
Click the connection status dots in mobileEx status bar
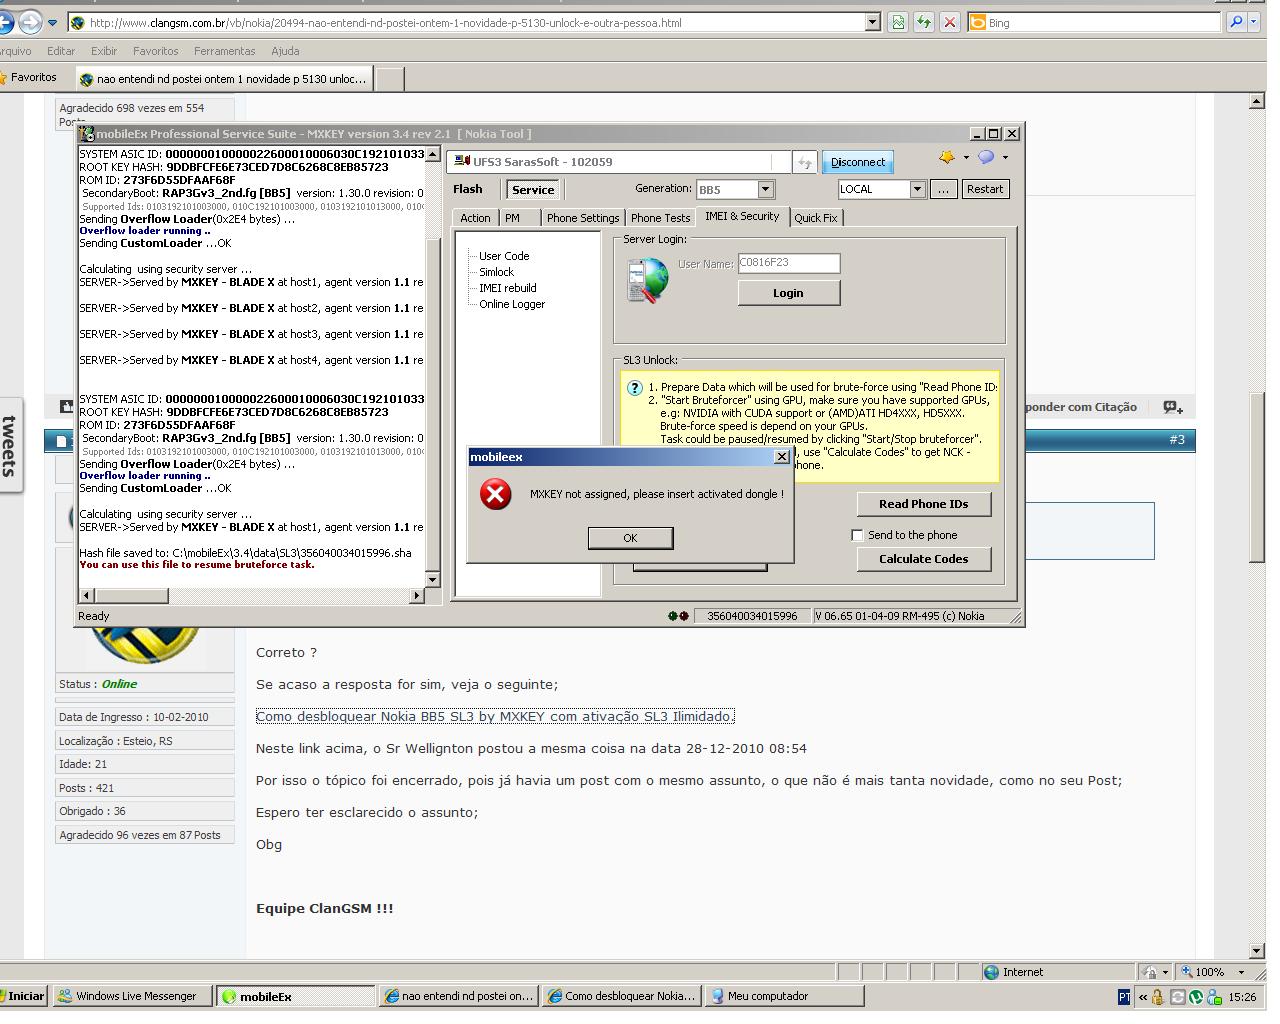tap(678, 616)
